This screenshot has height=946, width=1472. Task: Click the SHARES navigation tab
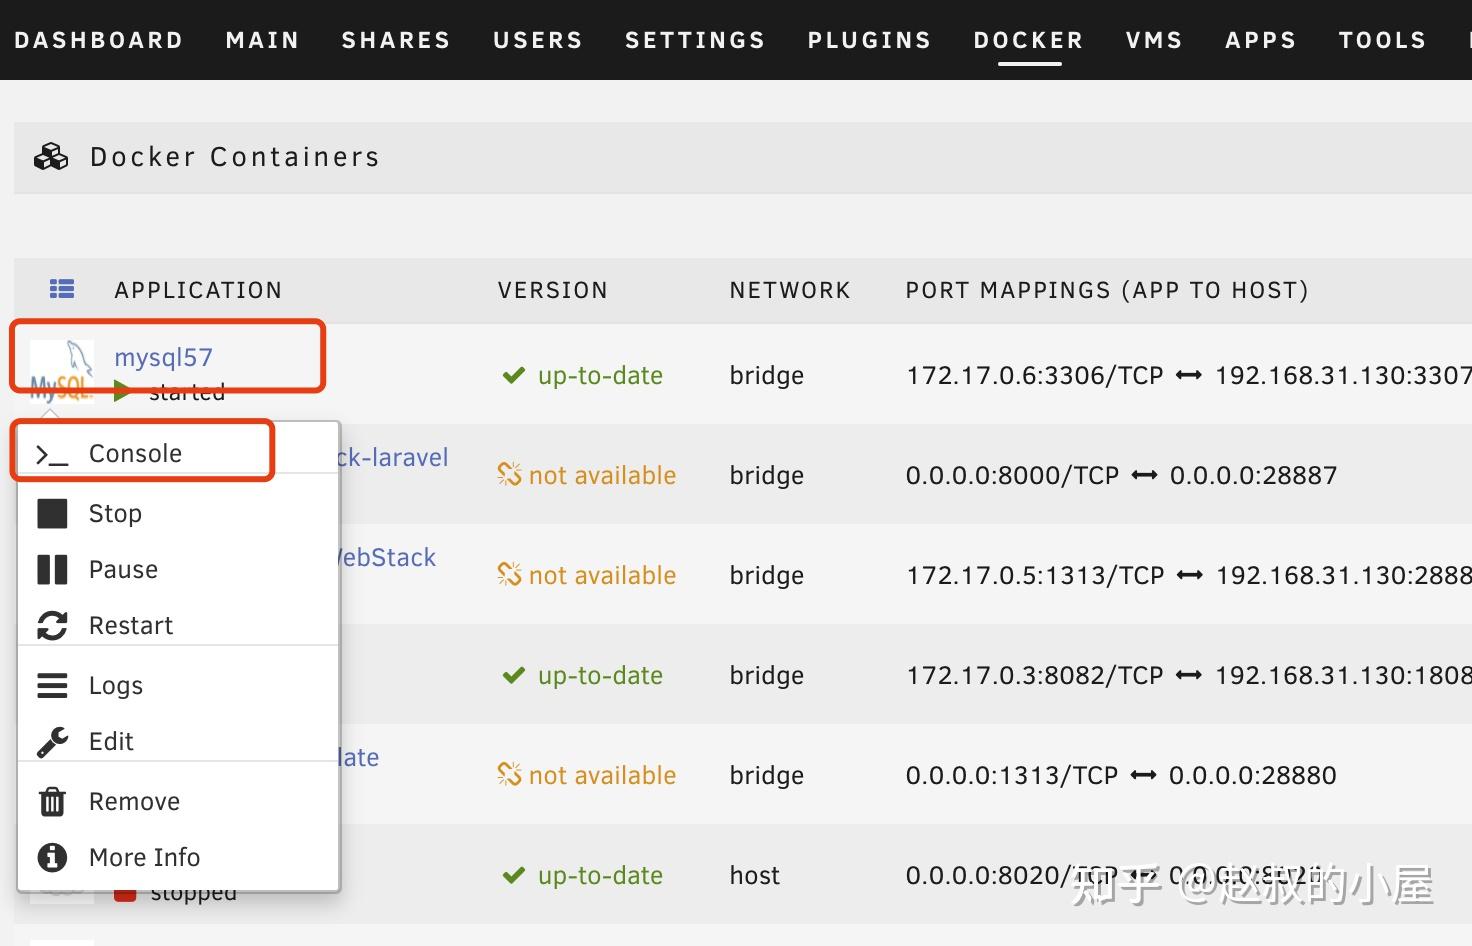(x=396, y=40)
